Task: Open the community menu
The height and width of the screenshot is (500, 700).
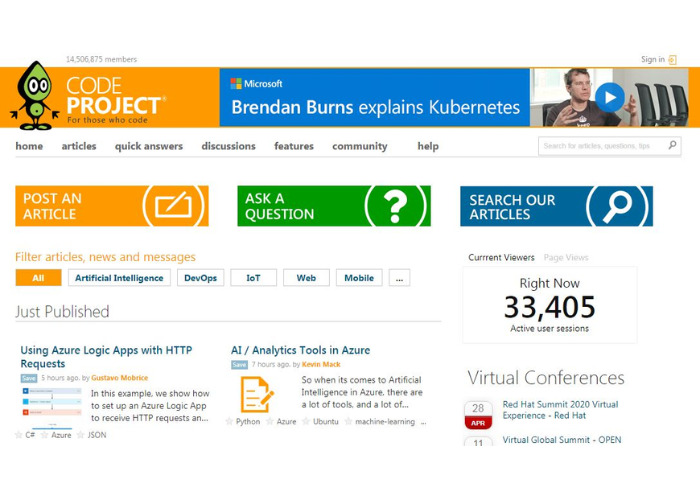Action: point(359,146)
